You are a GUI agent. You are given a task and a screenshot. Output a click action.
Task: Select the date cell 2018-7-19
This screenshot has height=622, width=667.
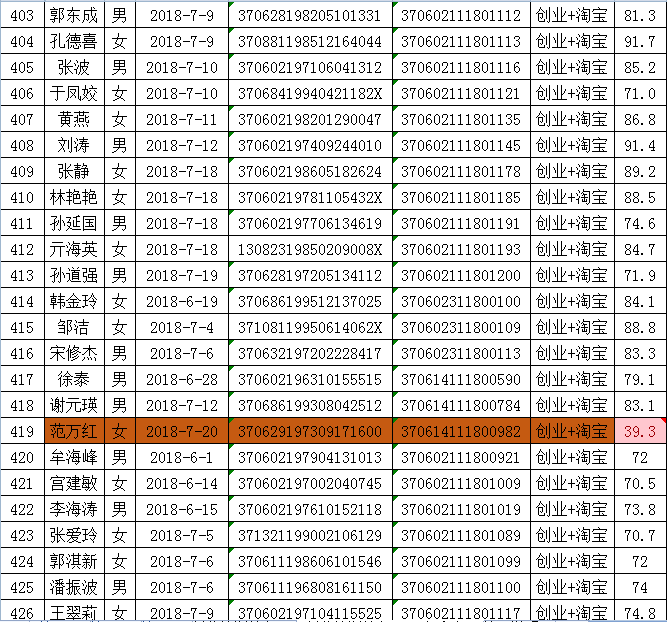tap(182, 276)
